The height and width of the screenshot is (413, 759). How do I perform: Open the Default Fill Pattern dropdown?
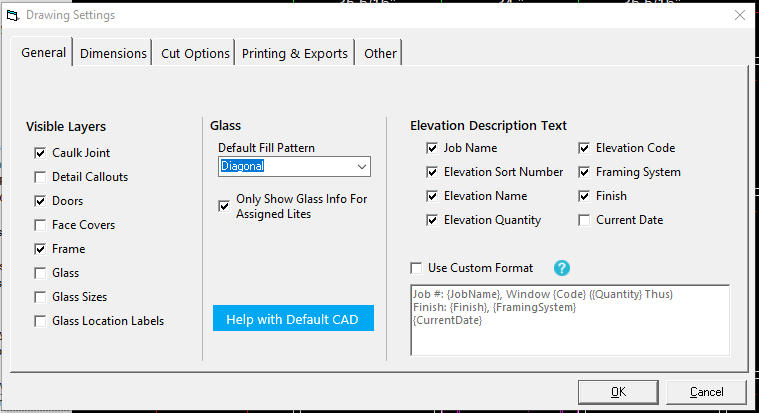coord(294,167)
